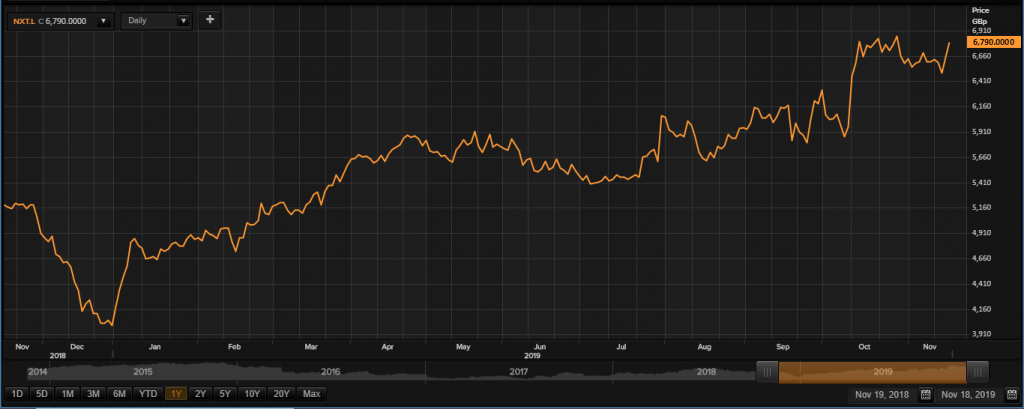This screenshot has height=409, width=1024.
Task: Grab the left handle of the navigator range
Action: coord(767,372)
